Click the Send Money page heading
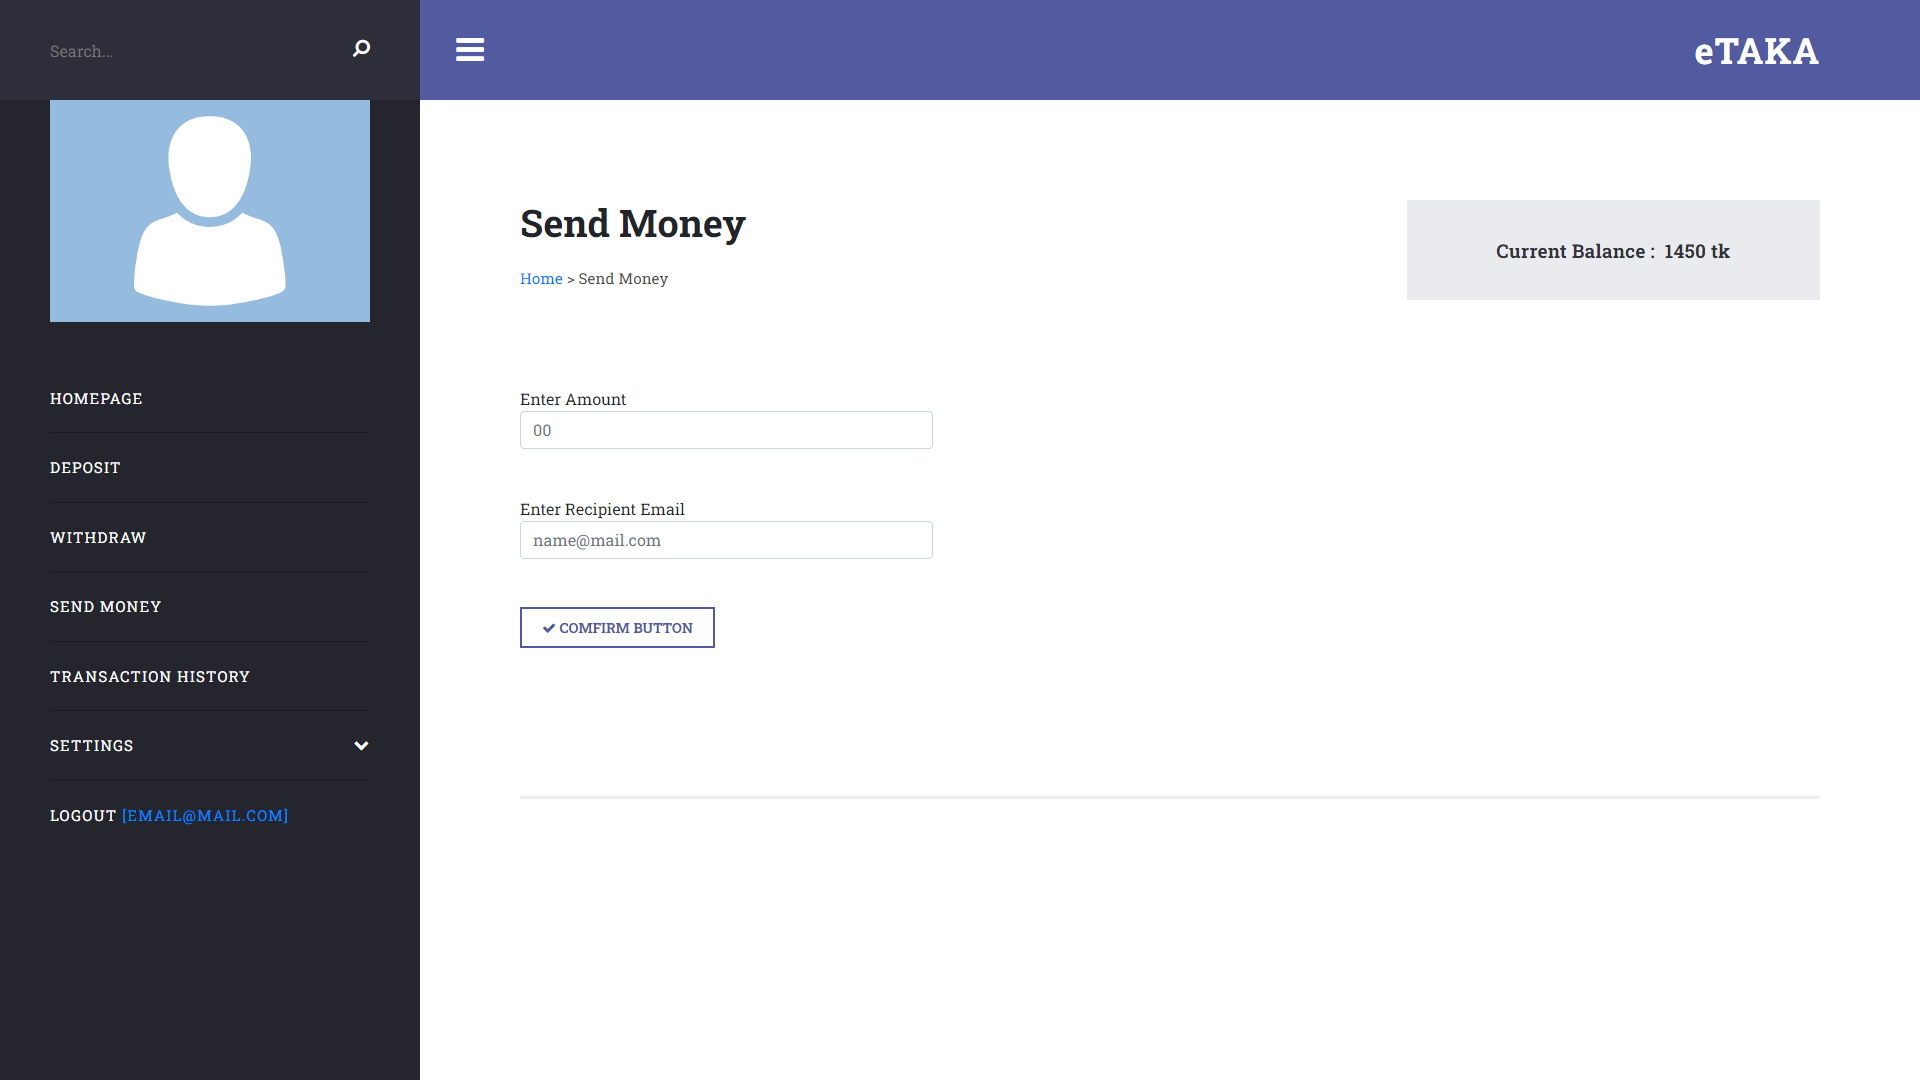Image resolution: width=1920 pixels, height=1080 pixels. click(632, 224)
